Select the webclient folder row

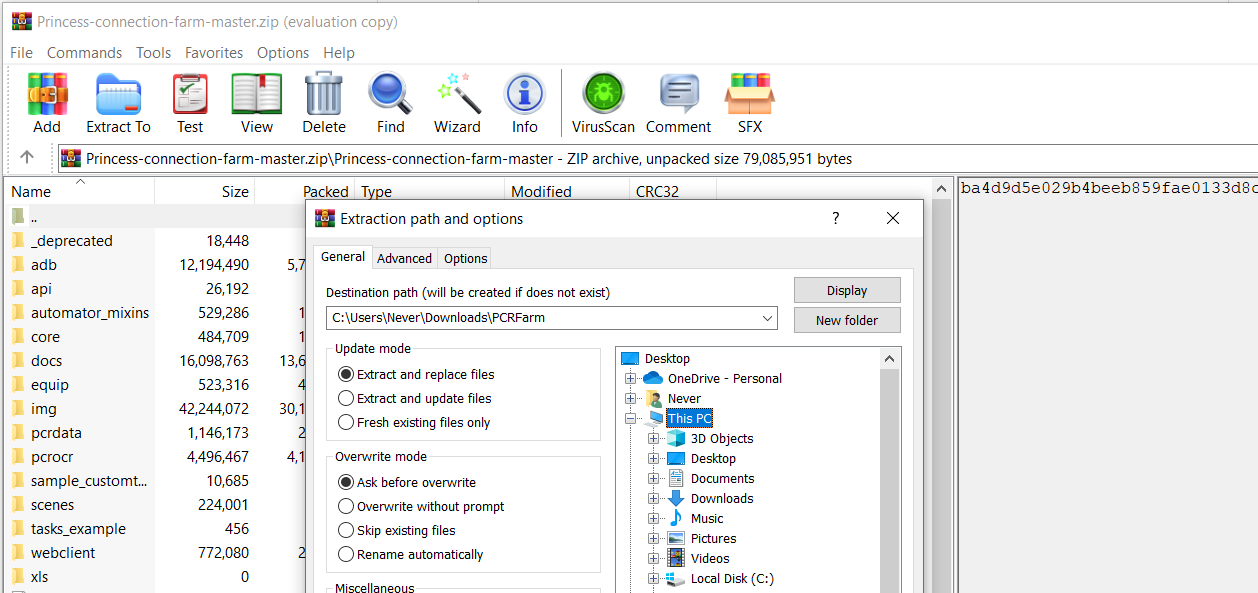pyautogui.click(x=155, y=552)
